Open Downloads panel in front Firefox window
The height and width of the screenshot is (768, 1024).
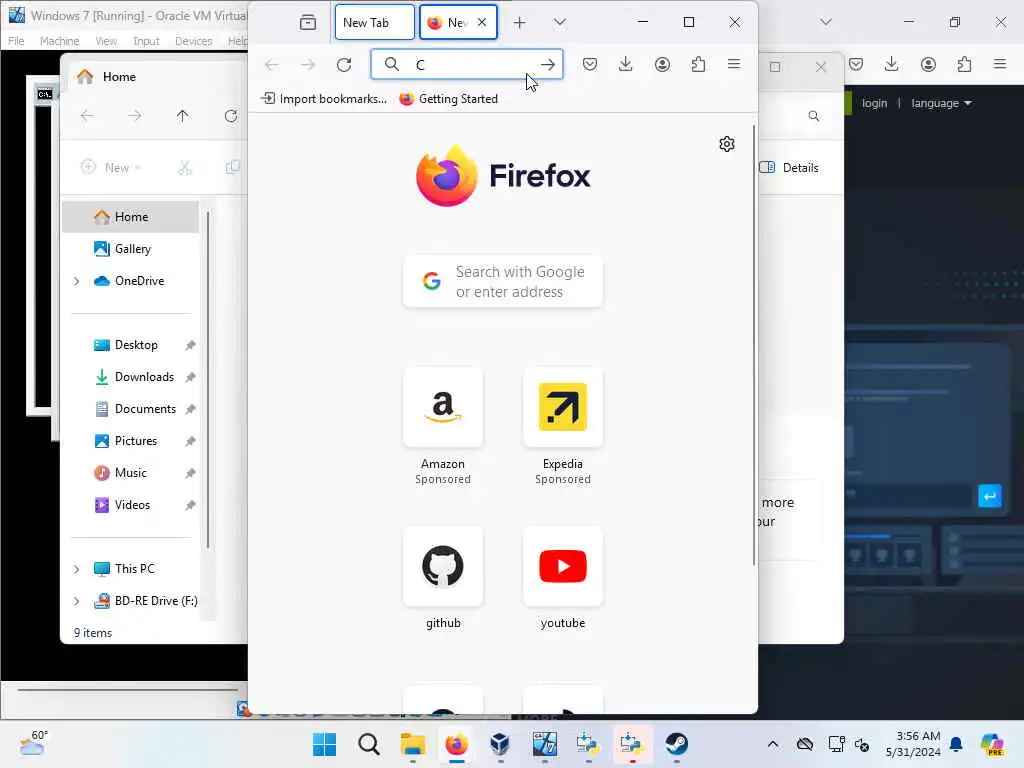626,64
